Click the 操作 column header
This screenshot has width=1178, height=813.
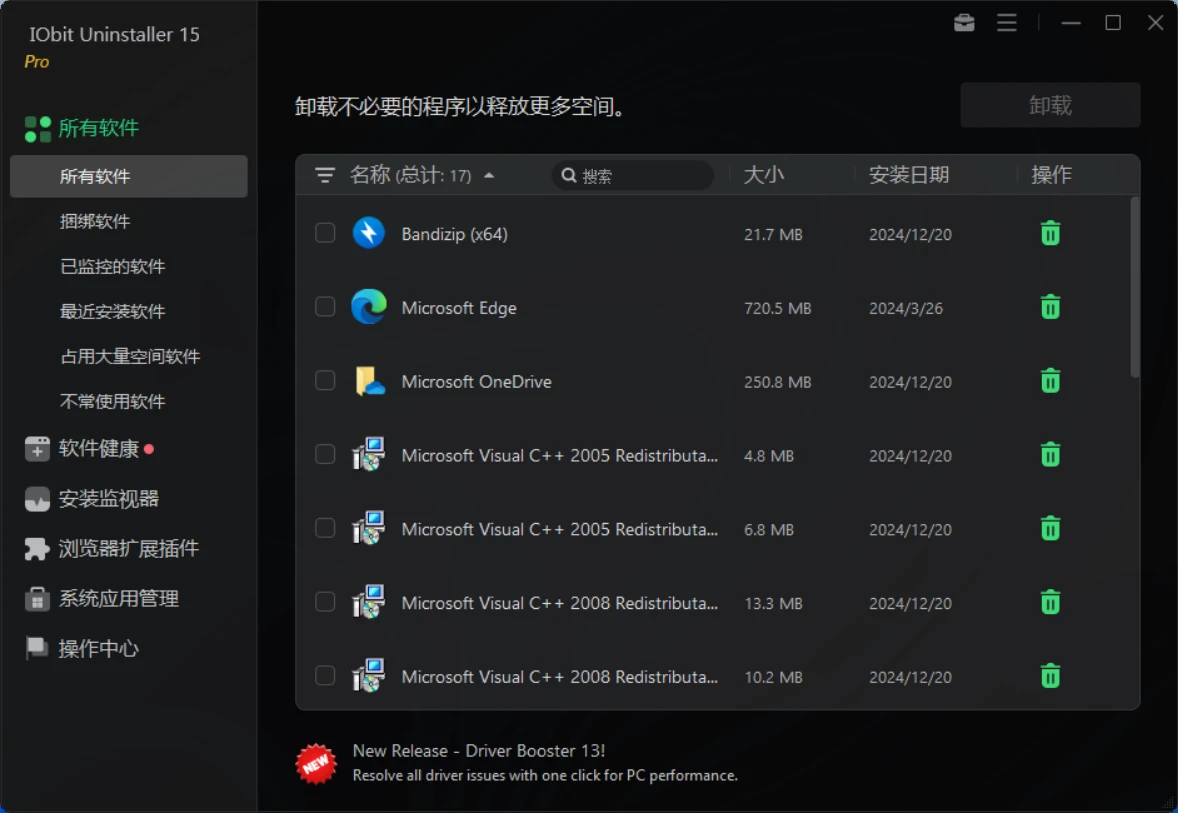[1051, 175]
